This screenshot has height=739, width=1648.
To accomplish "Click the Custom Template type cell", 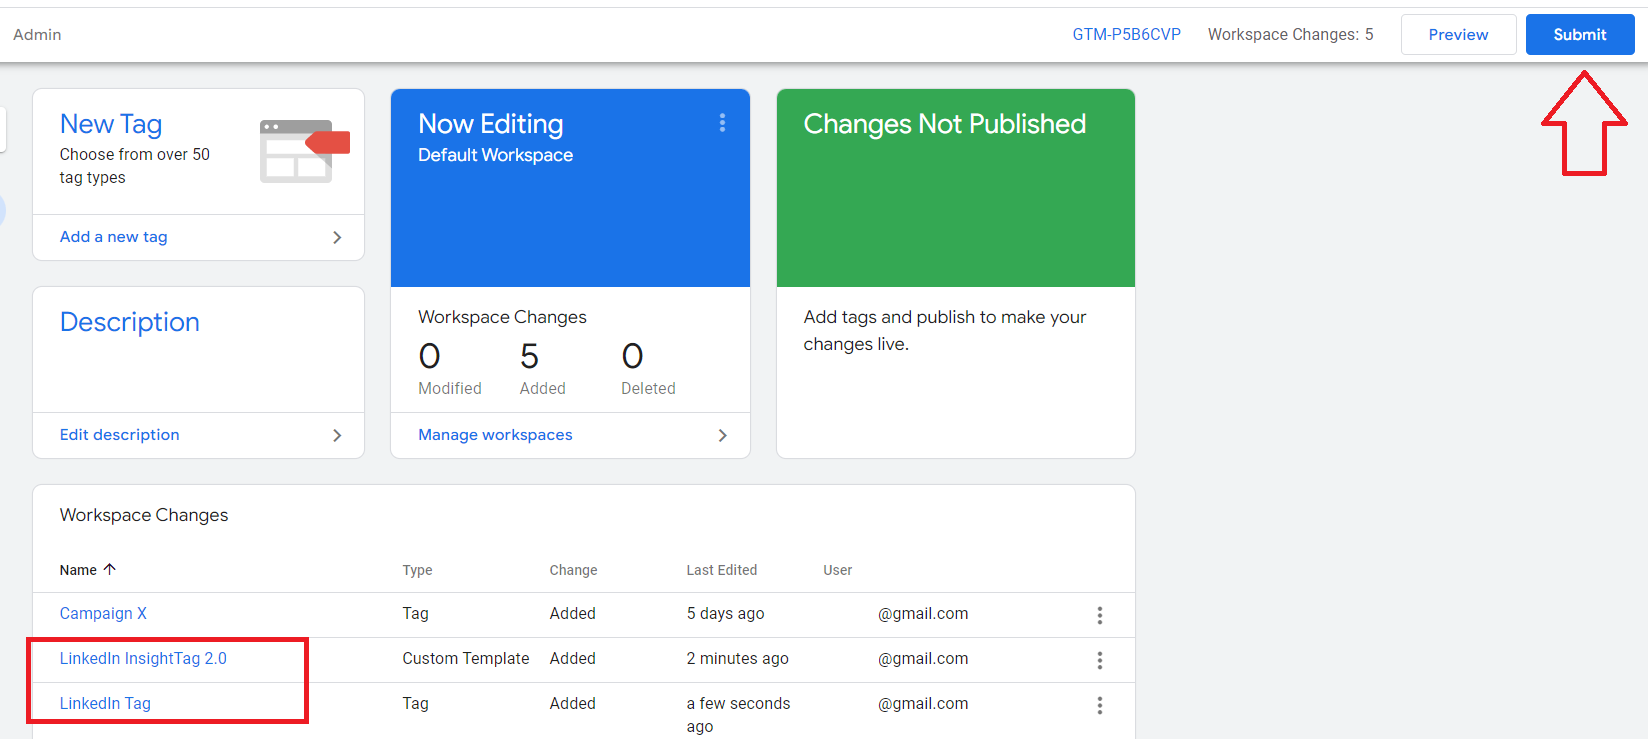I will [x=466, y=658].
